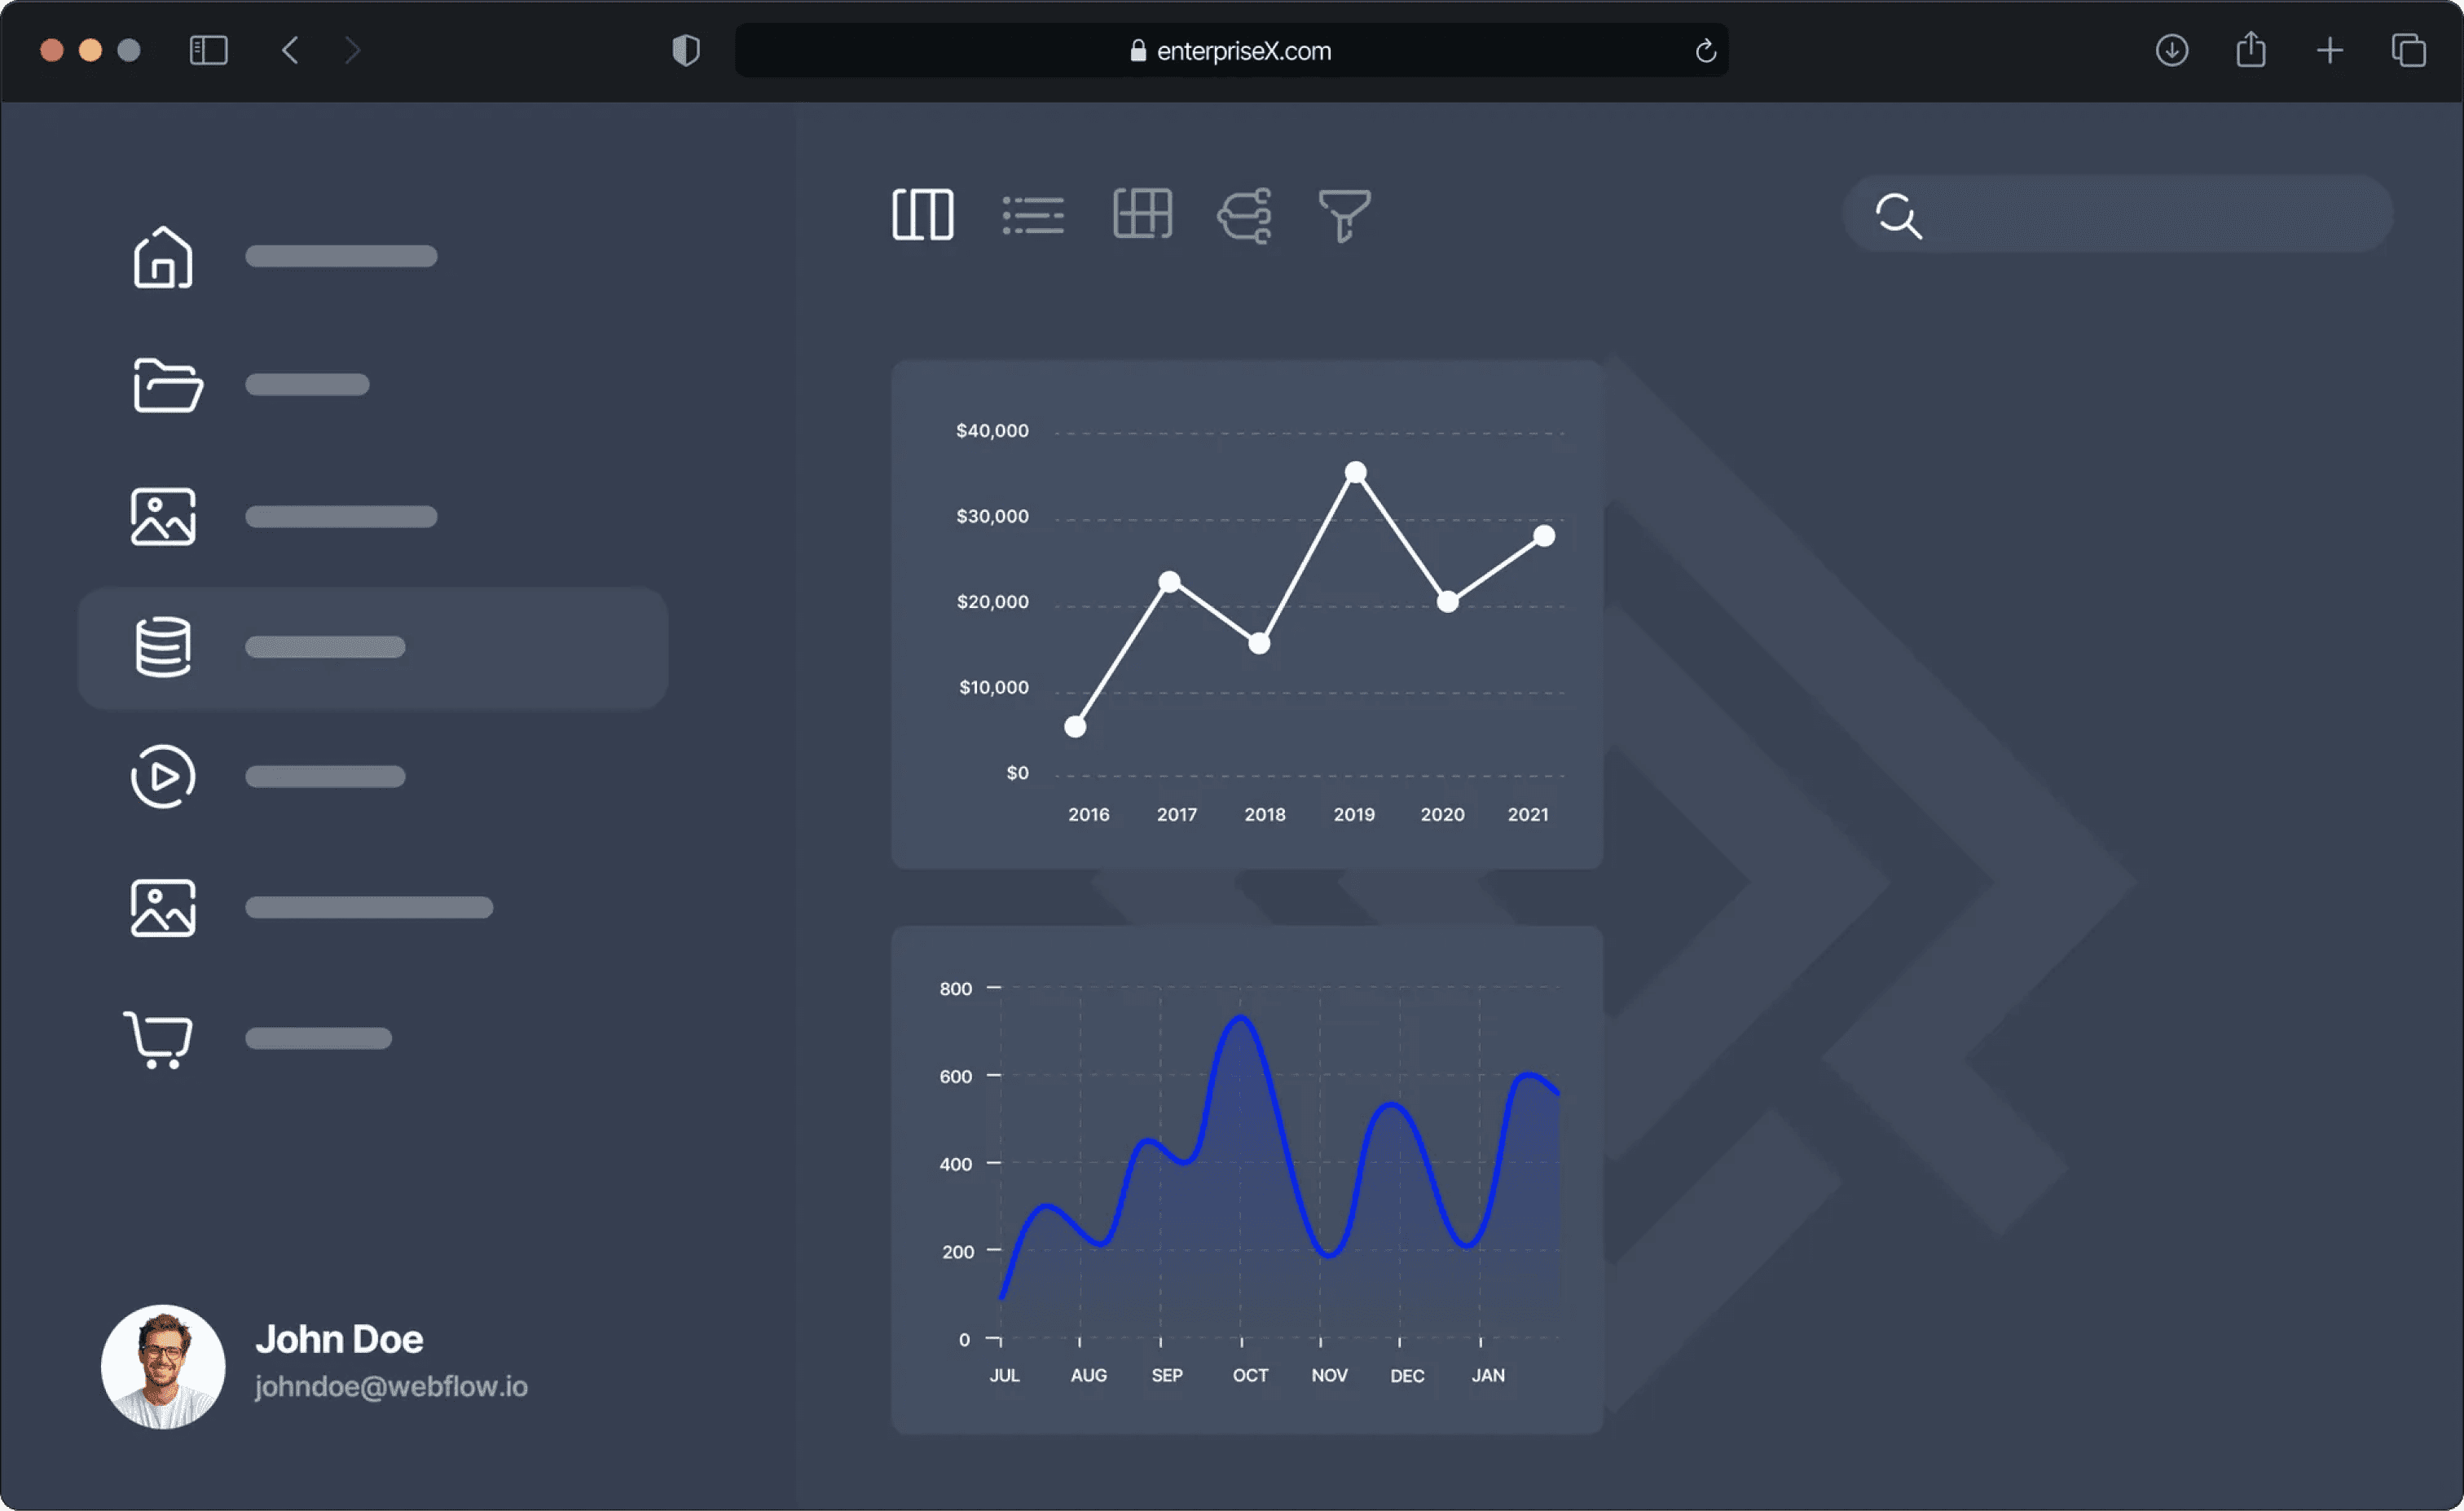Click the play video sidebar icon
This screenshot has height=1511, width=2464.
click(163, 776)
